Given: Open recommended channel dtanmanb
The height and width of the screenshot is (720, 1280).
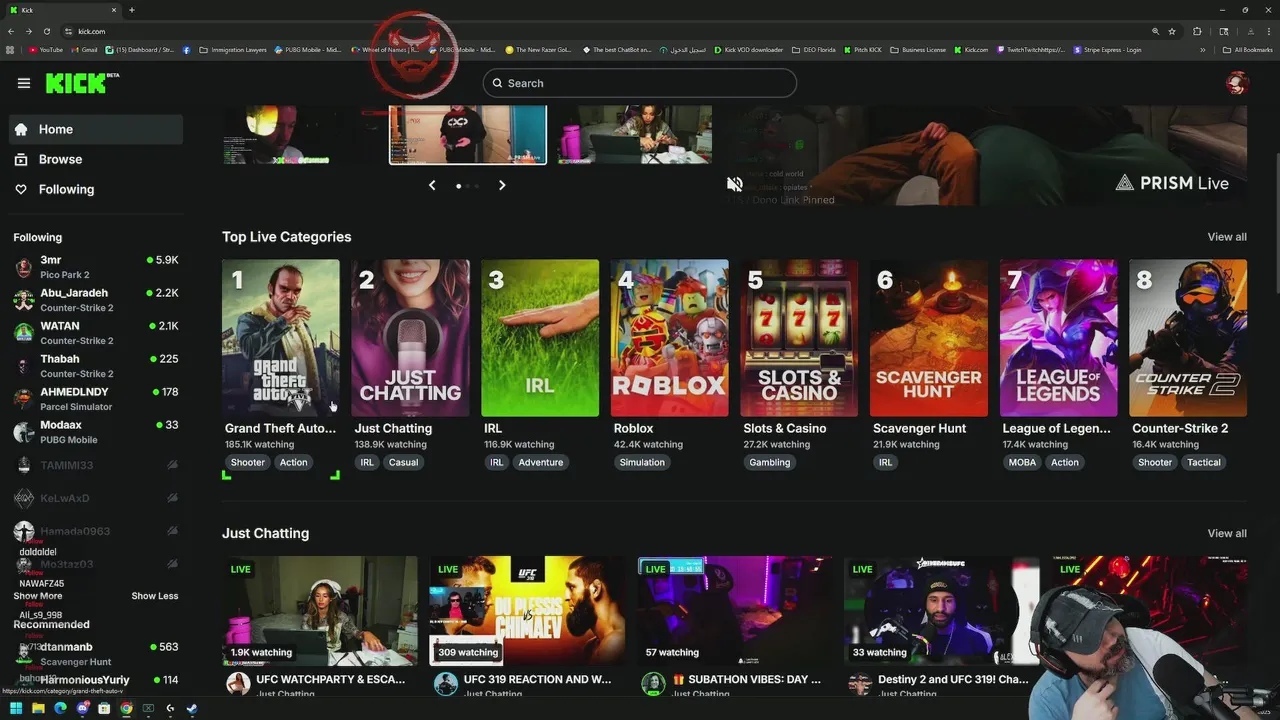Looking at the screenshot, I should [95, 653].
